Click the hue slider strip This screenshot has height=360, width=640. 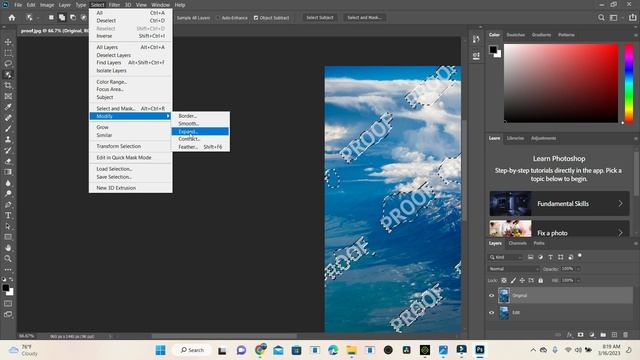(629, 83)
